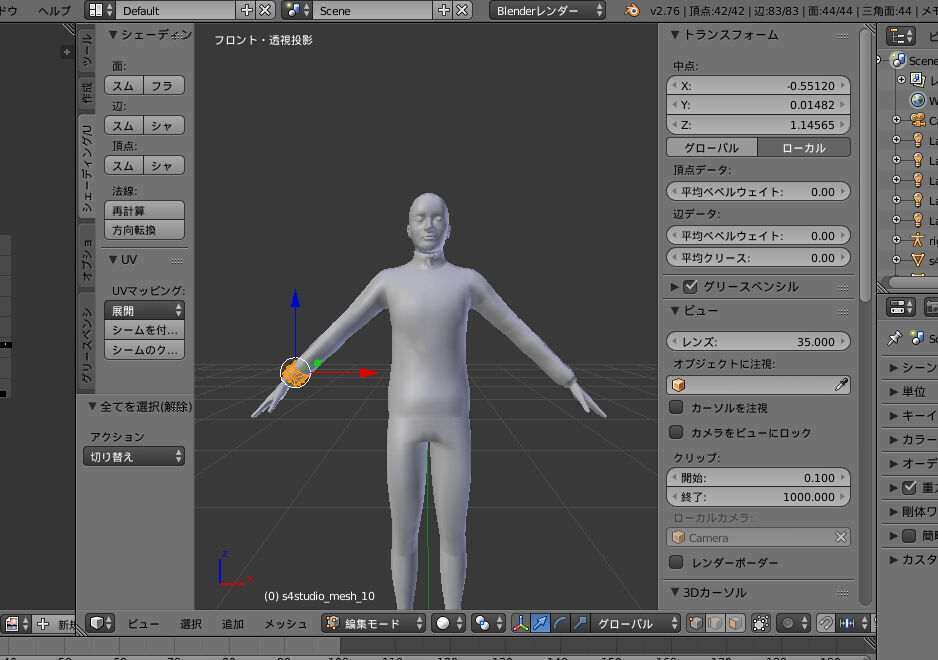Open the 展開 UV mapping dropdown
Image resolution: width=938 pixels, height=660 pixels.
pyautogui.click(x=144, y=311)
